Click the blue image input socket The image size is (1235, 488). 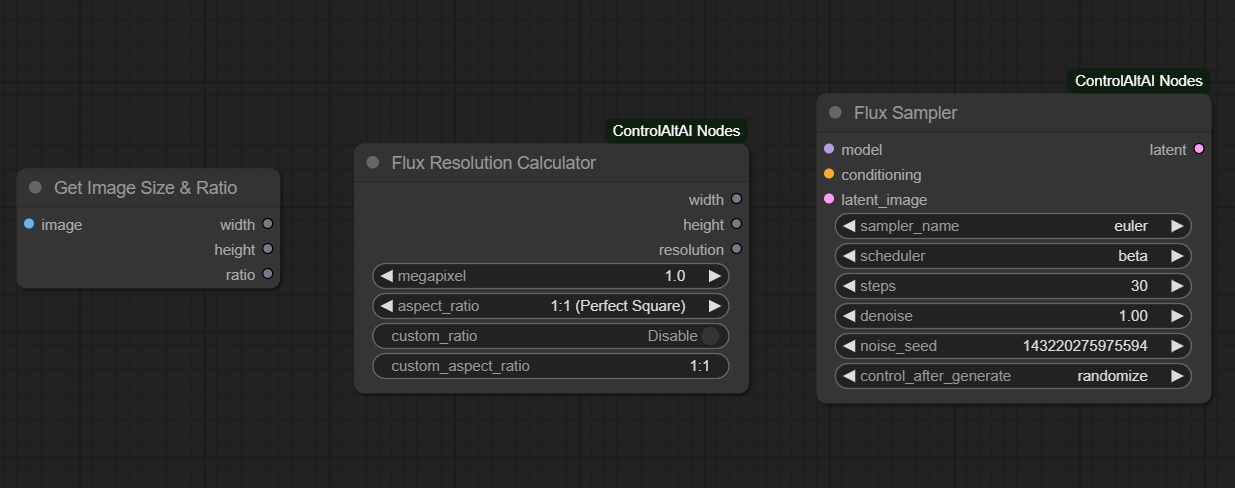tap(29, 224)
